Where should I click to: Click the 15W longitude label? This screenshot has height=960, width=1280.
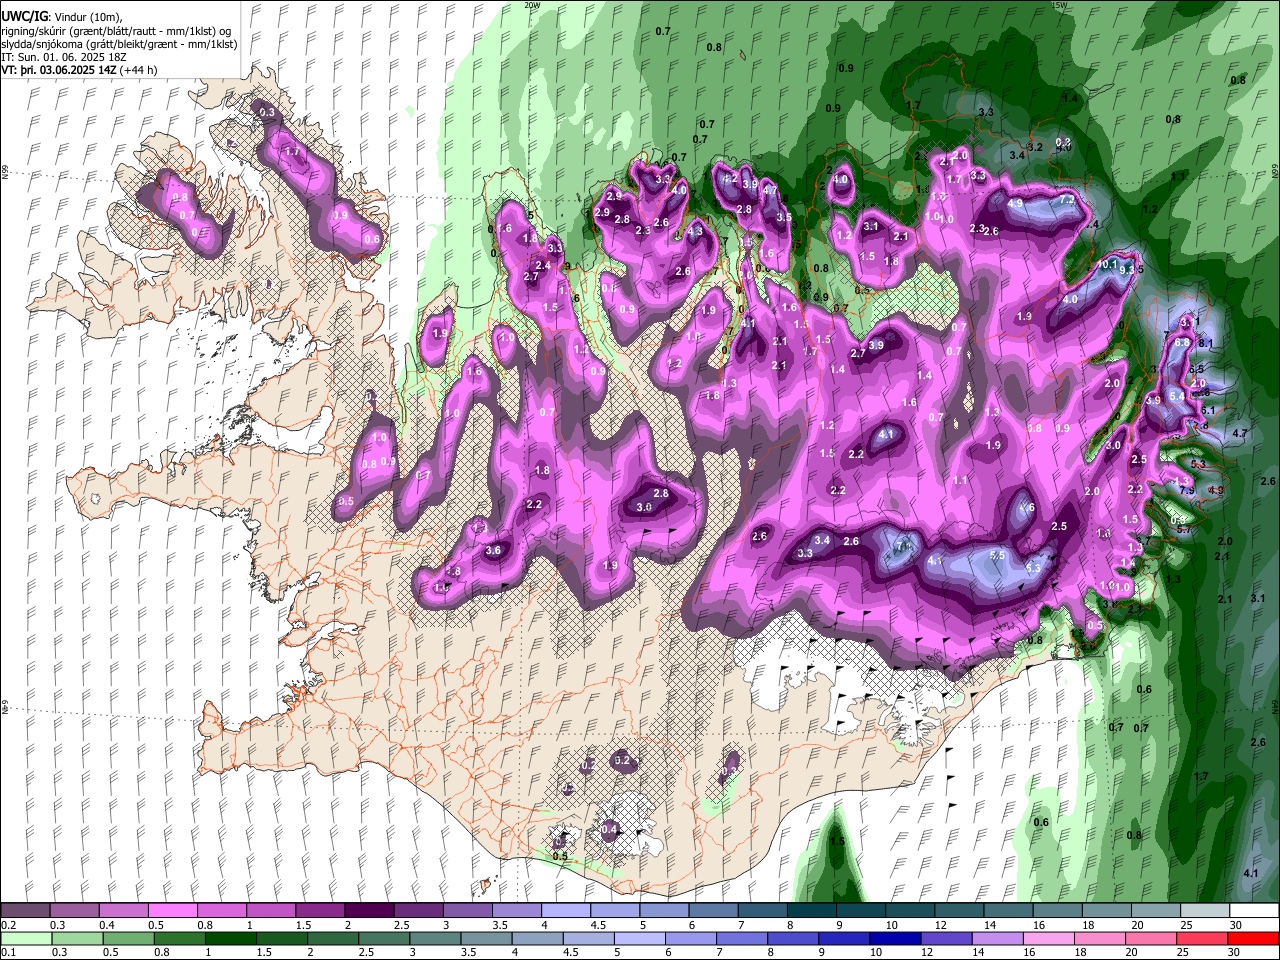click(1060, 5)
